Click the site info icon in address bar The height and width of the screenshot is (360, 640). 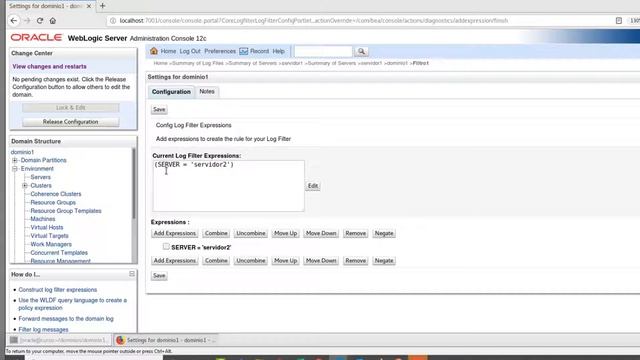coord(113,20)
